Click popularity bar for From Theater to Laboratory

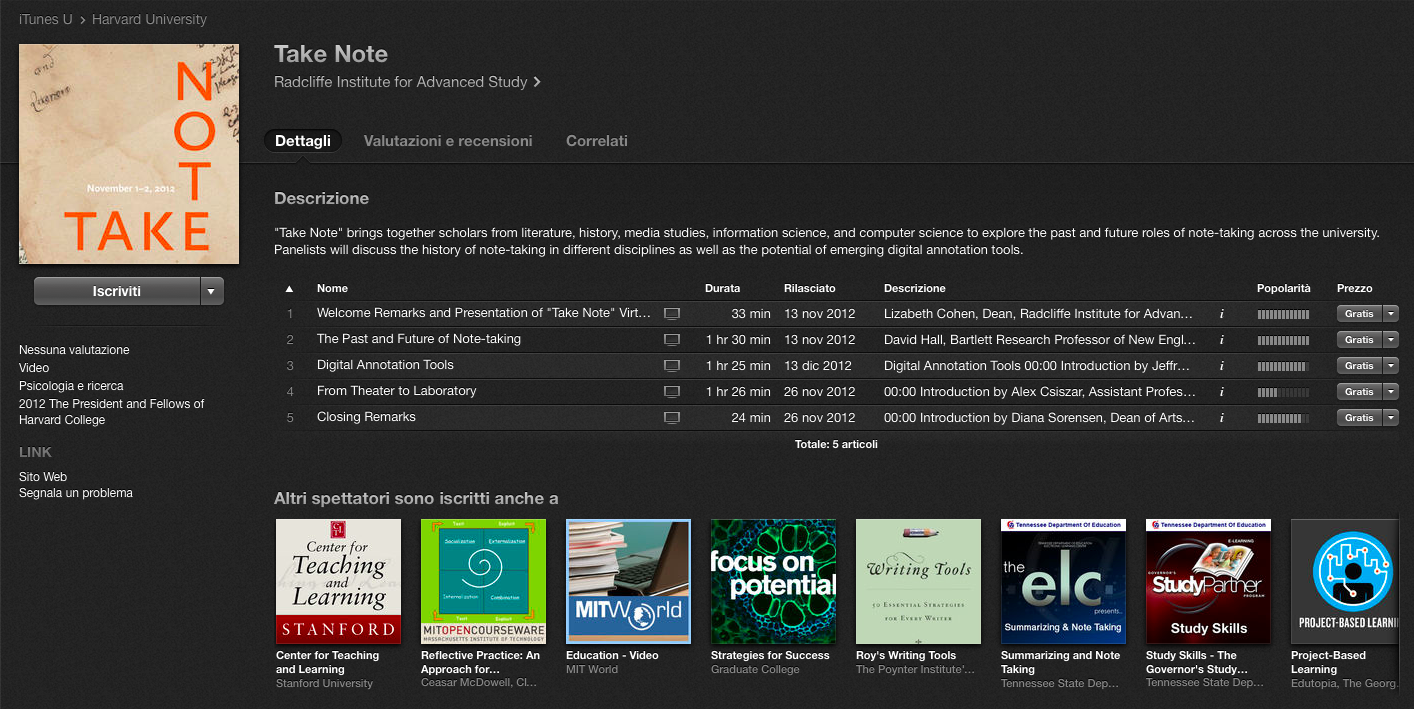1283,392
